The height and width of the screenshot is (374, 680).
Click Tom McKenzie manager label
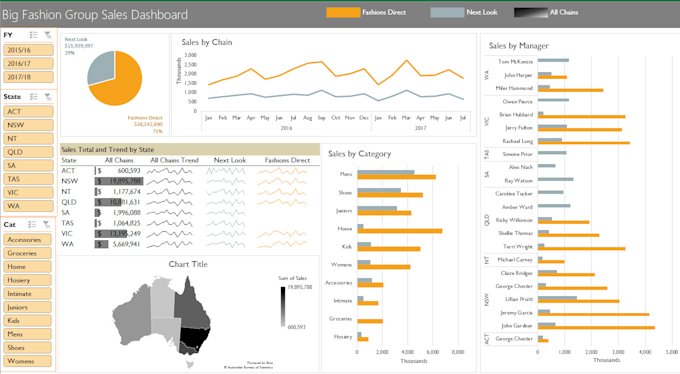[515, 62]
